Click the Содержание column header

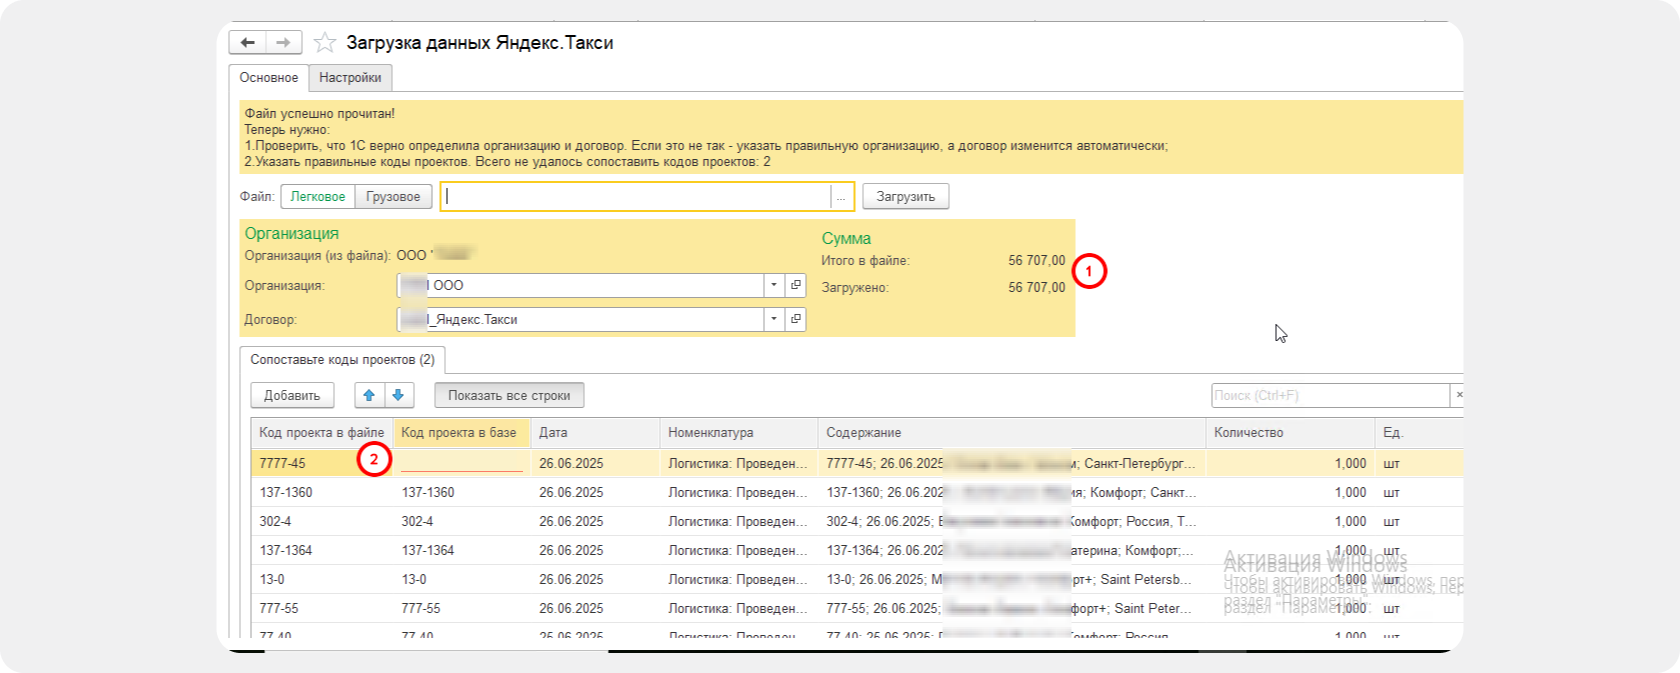coord(1012,433)
